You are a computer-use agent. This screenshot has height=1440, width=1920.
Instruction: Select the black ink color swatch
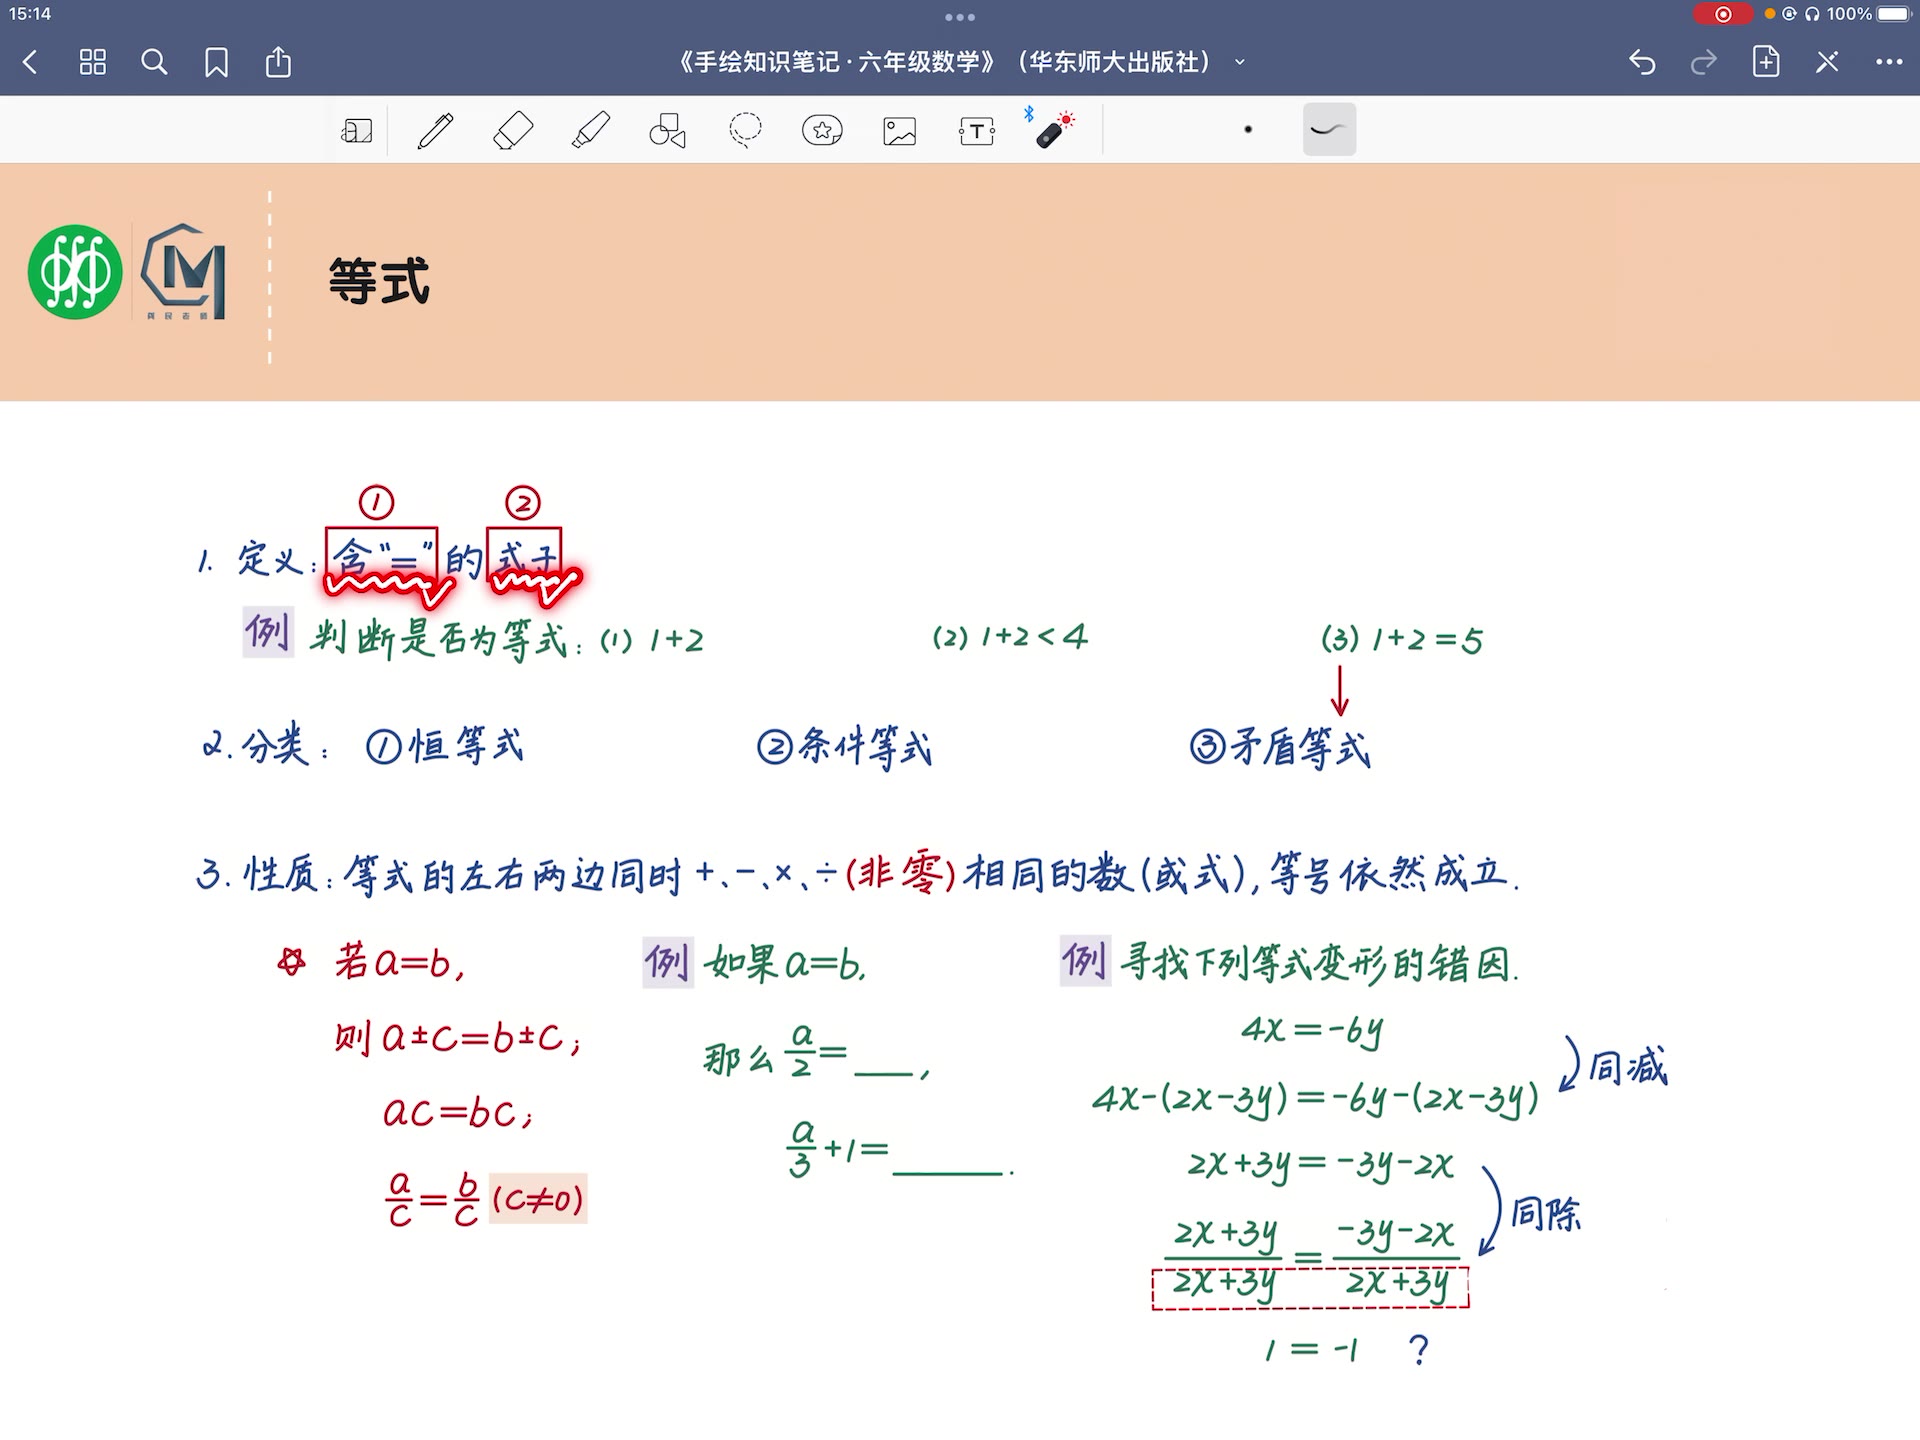point(1248,129)
